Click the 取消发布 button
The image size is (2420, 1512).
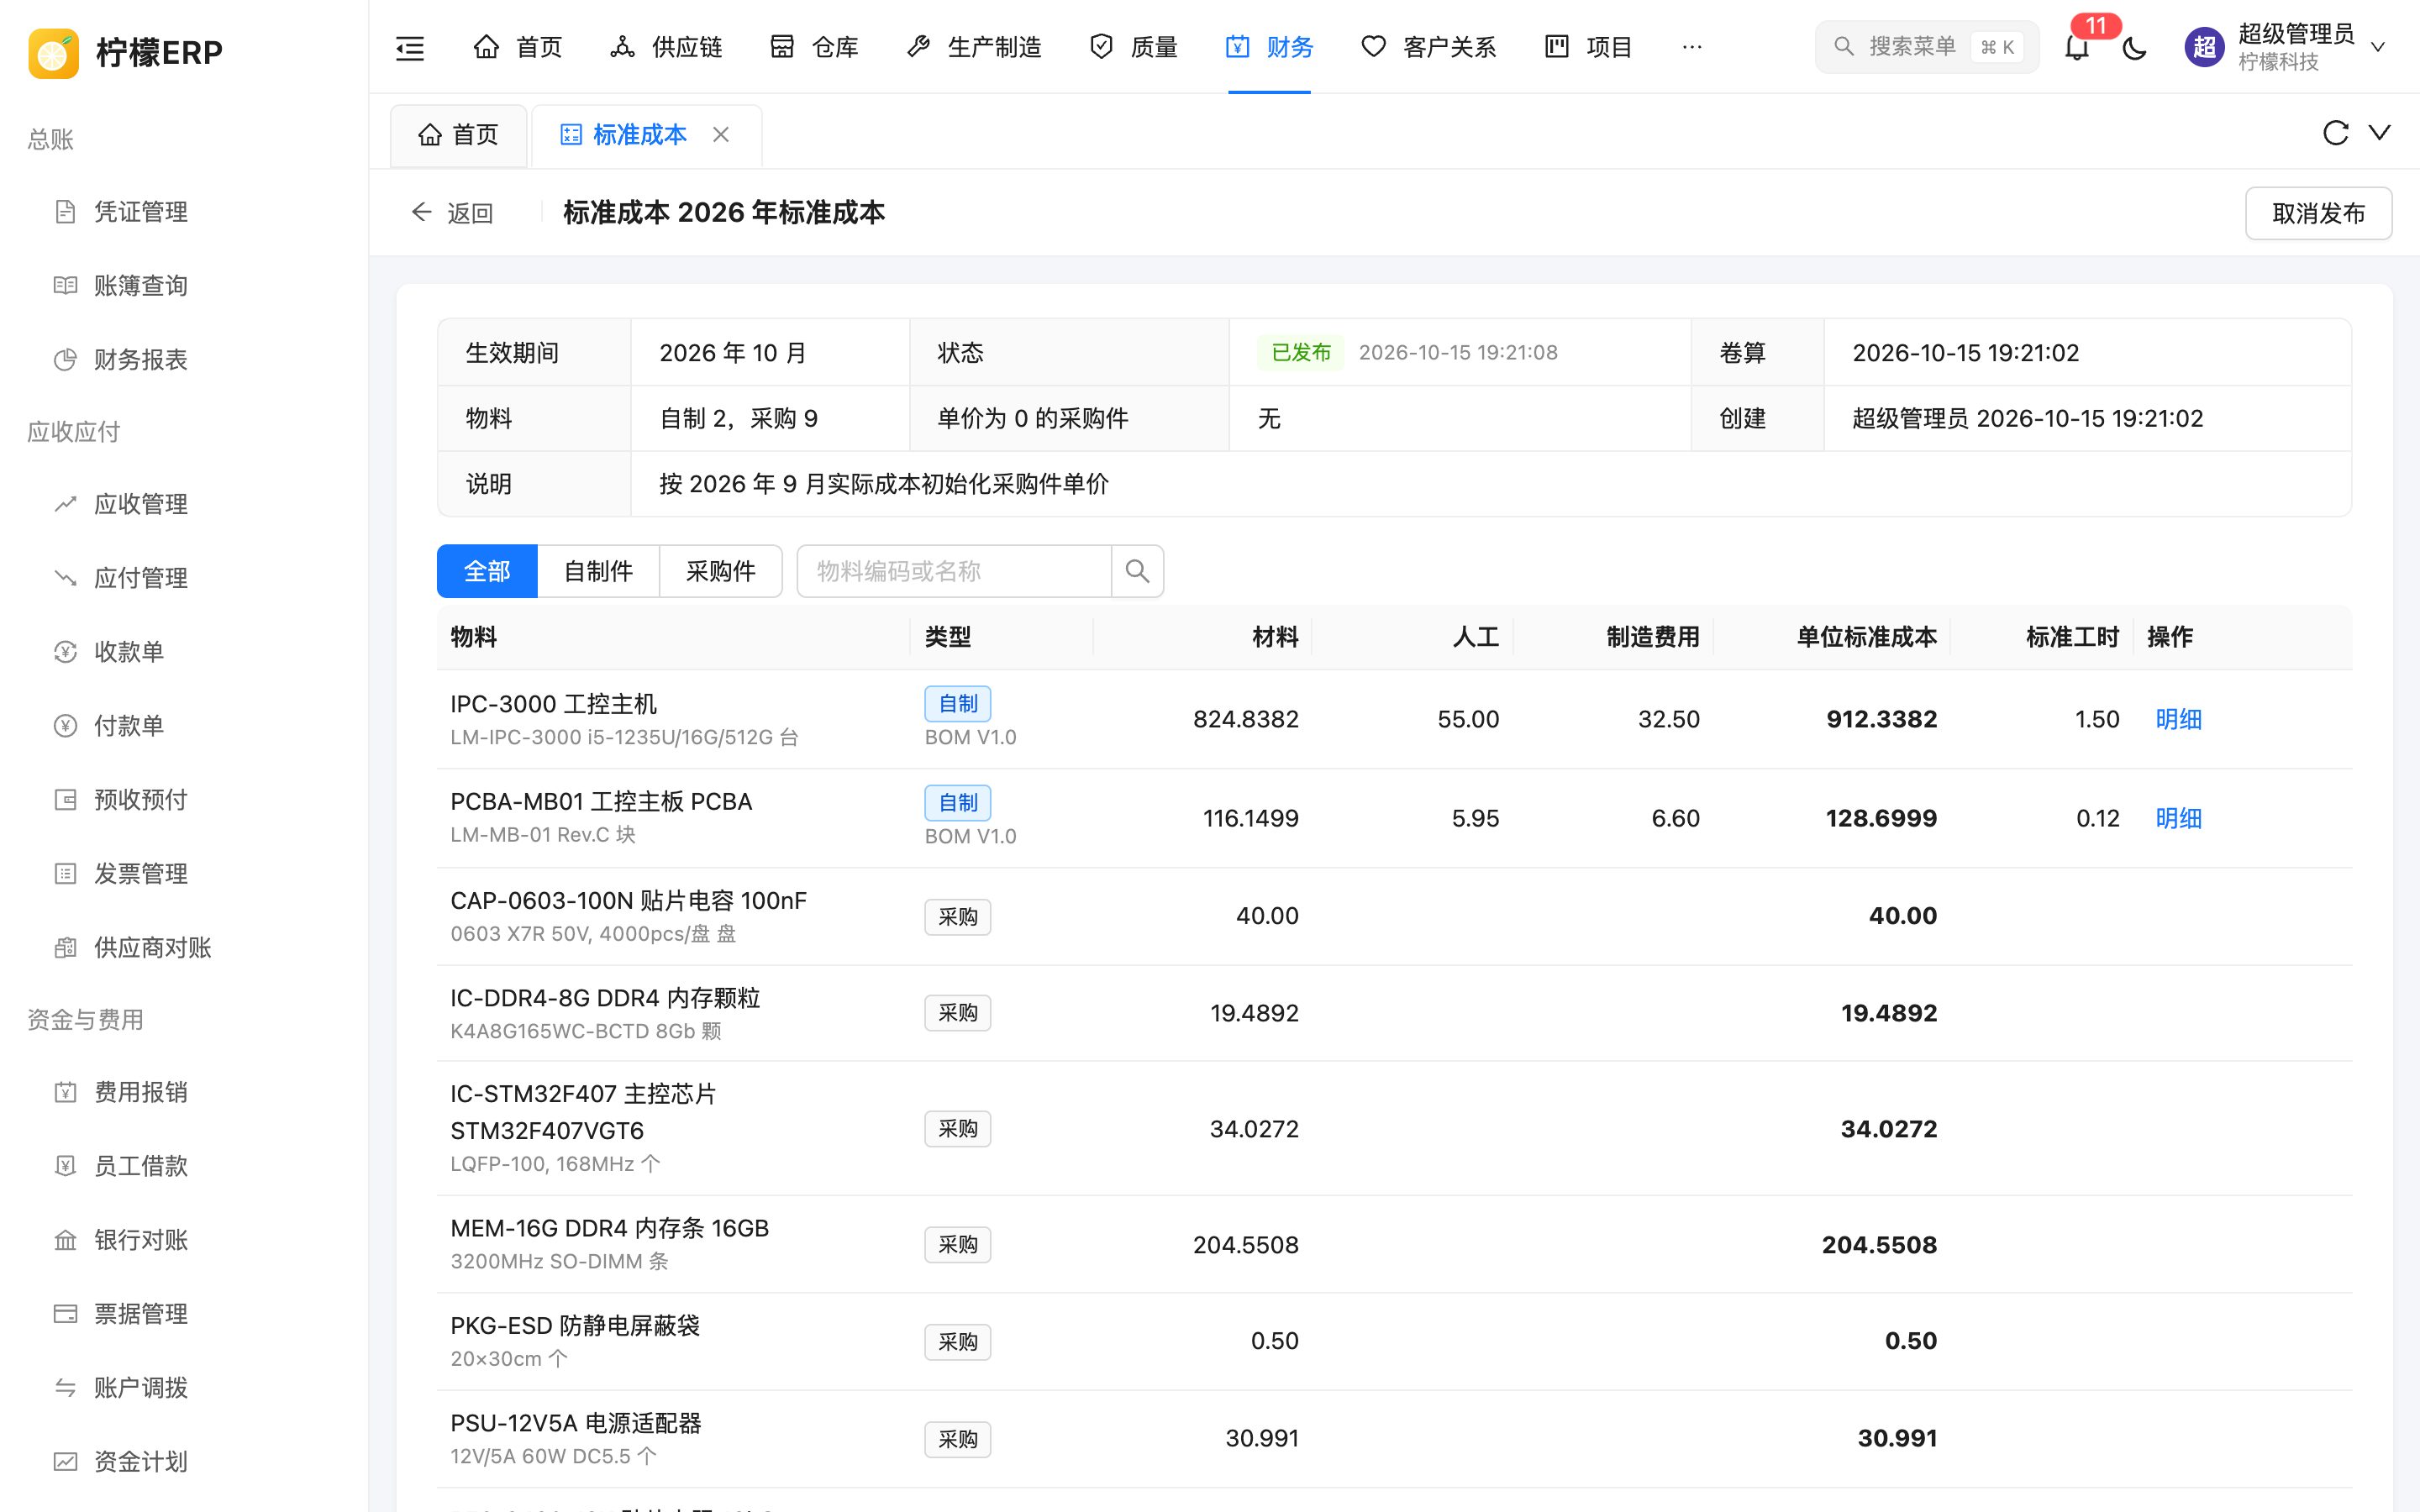tap(2318, 213)
